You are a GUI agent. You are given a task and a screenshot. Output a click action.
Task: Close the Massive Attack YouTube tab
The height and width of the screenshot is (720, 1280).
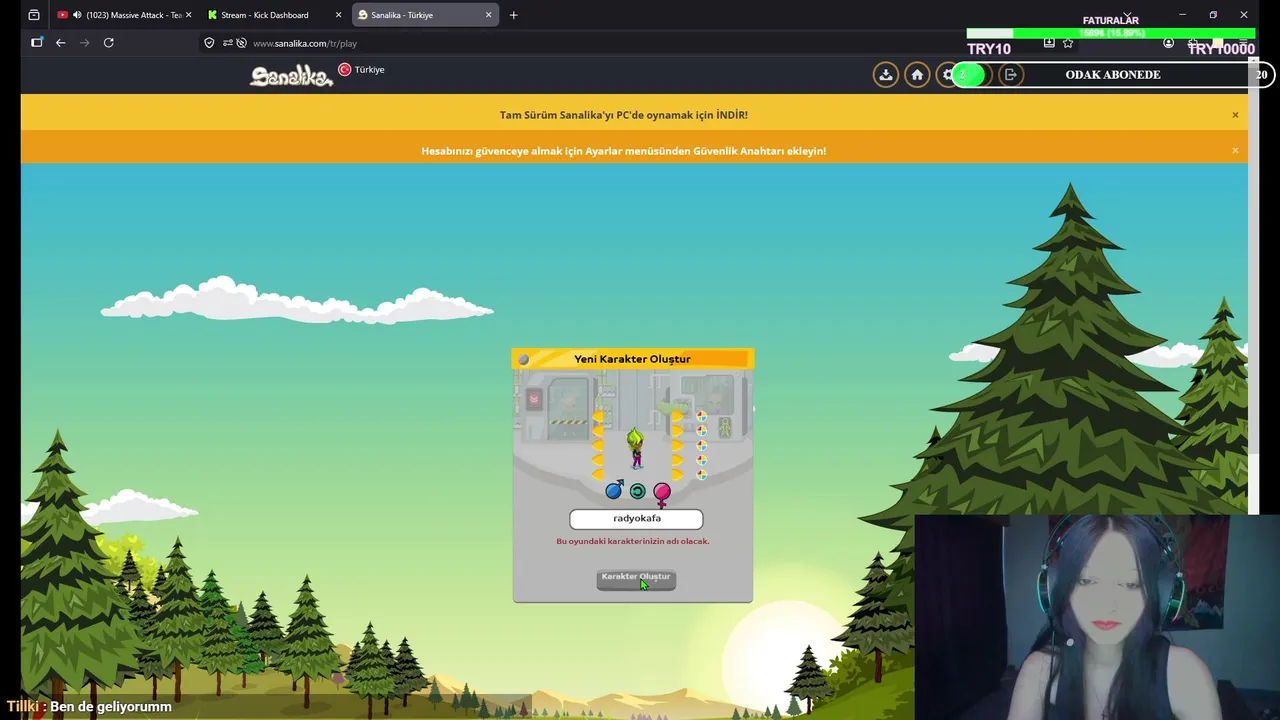[188, 15]
